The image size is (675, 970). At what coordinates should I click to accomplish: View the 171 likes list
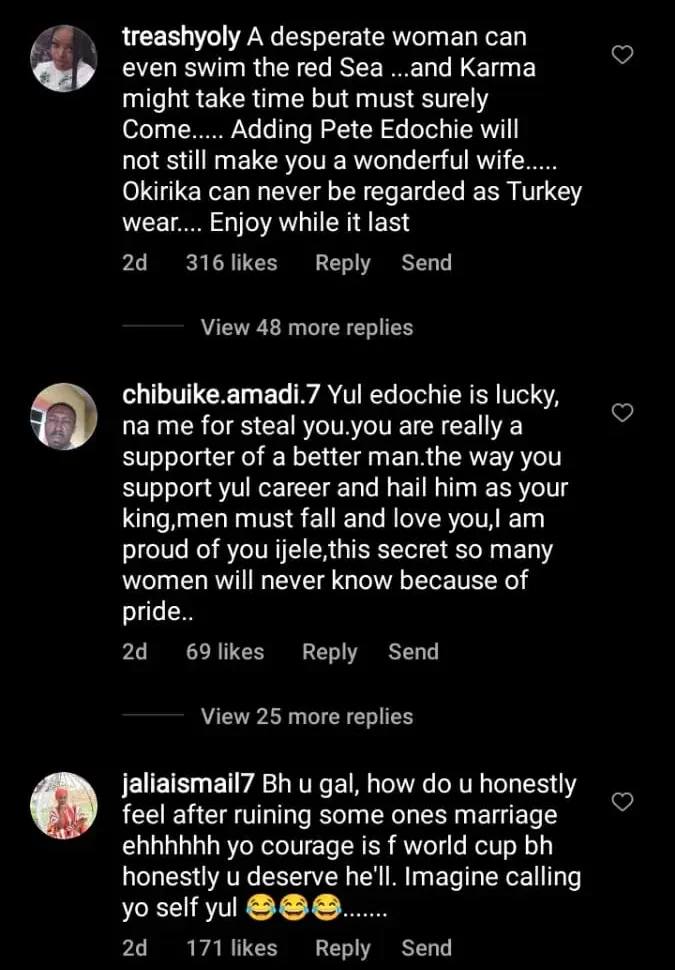pyautogui.click(x=231, y=948)
